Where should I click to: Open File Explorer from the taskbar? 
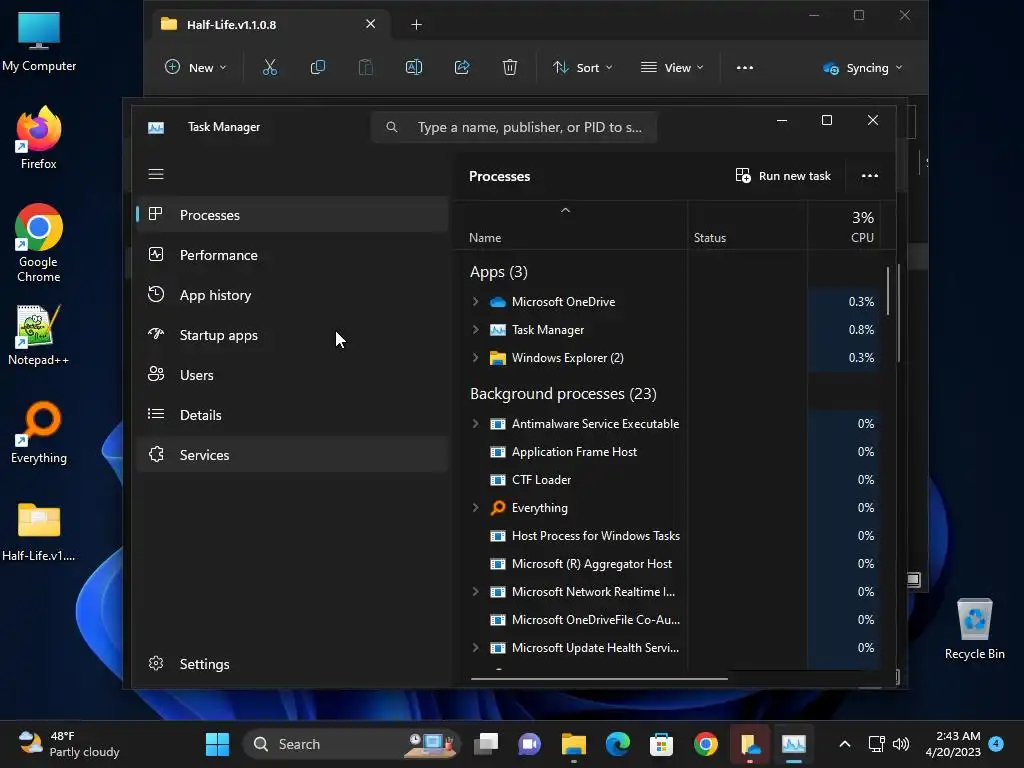click(573, 744)
